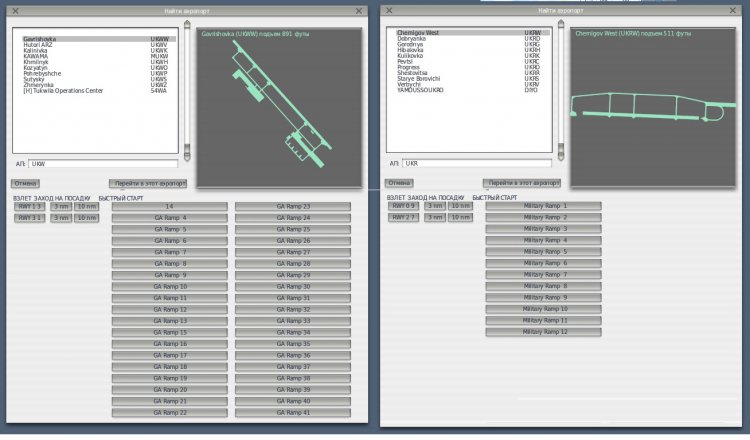Select Khmilnyk UKWH in the list
The image size is (750, 440).
coord(99,62)
